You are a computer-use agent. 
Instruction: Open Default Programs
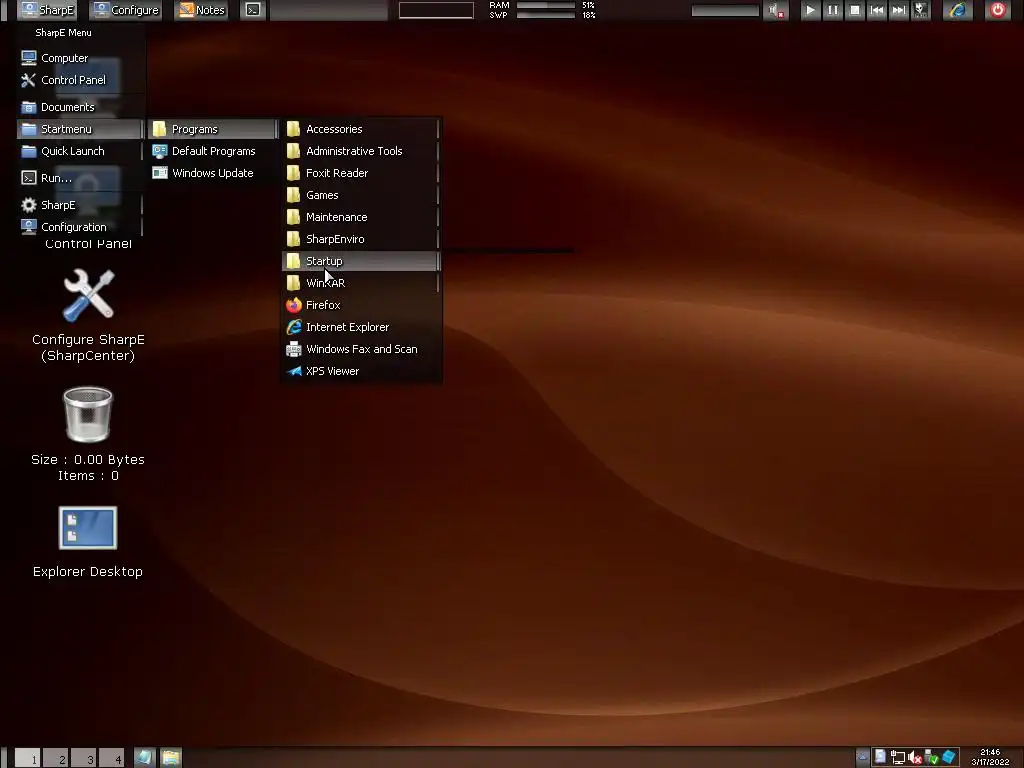pos(214,151)
